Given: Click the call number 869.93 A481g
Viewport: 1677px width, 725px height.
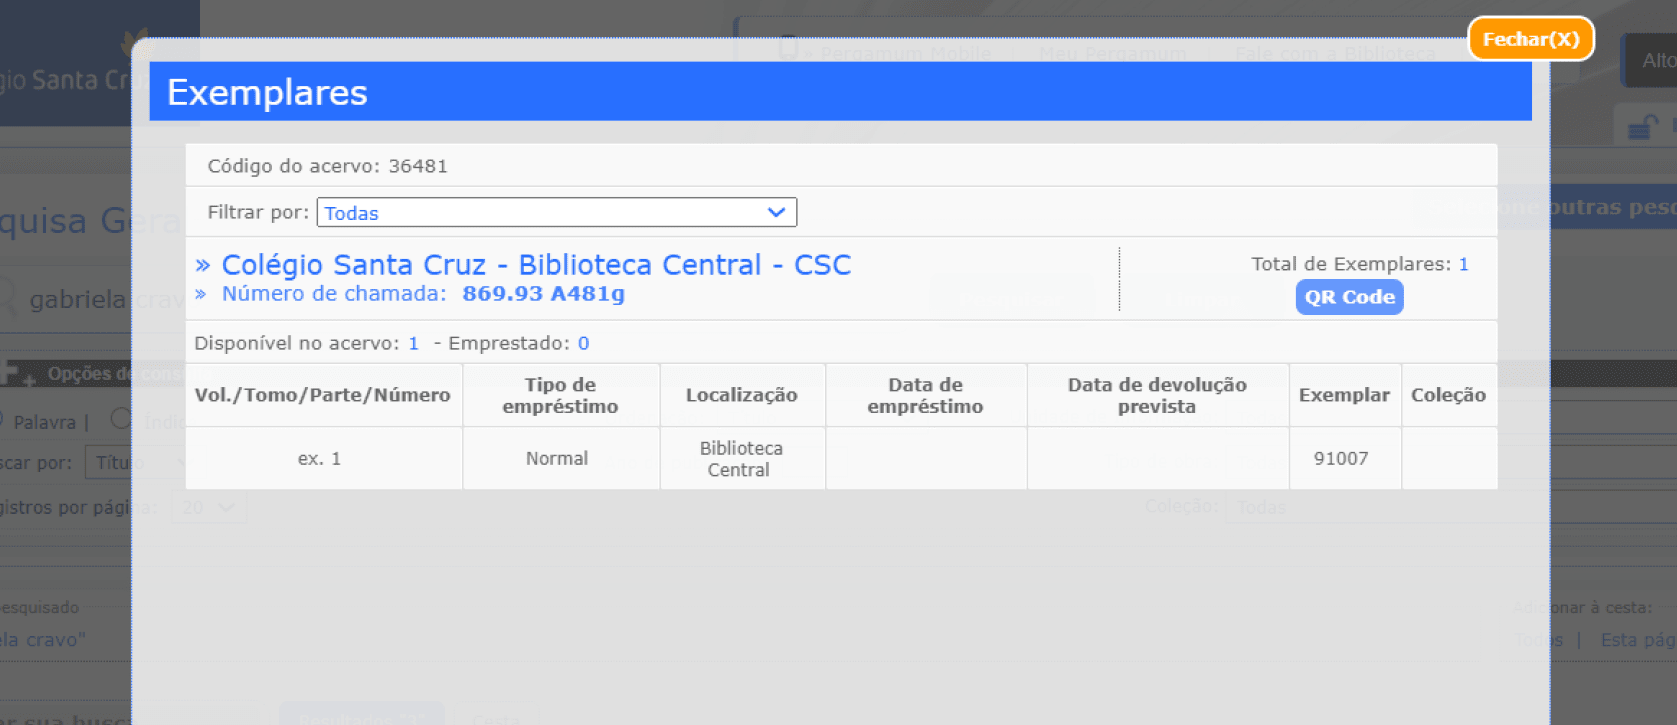Looking at the screenshot, I should pos(543,294).
